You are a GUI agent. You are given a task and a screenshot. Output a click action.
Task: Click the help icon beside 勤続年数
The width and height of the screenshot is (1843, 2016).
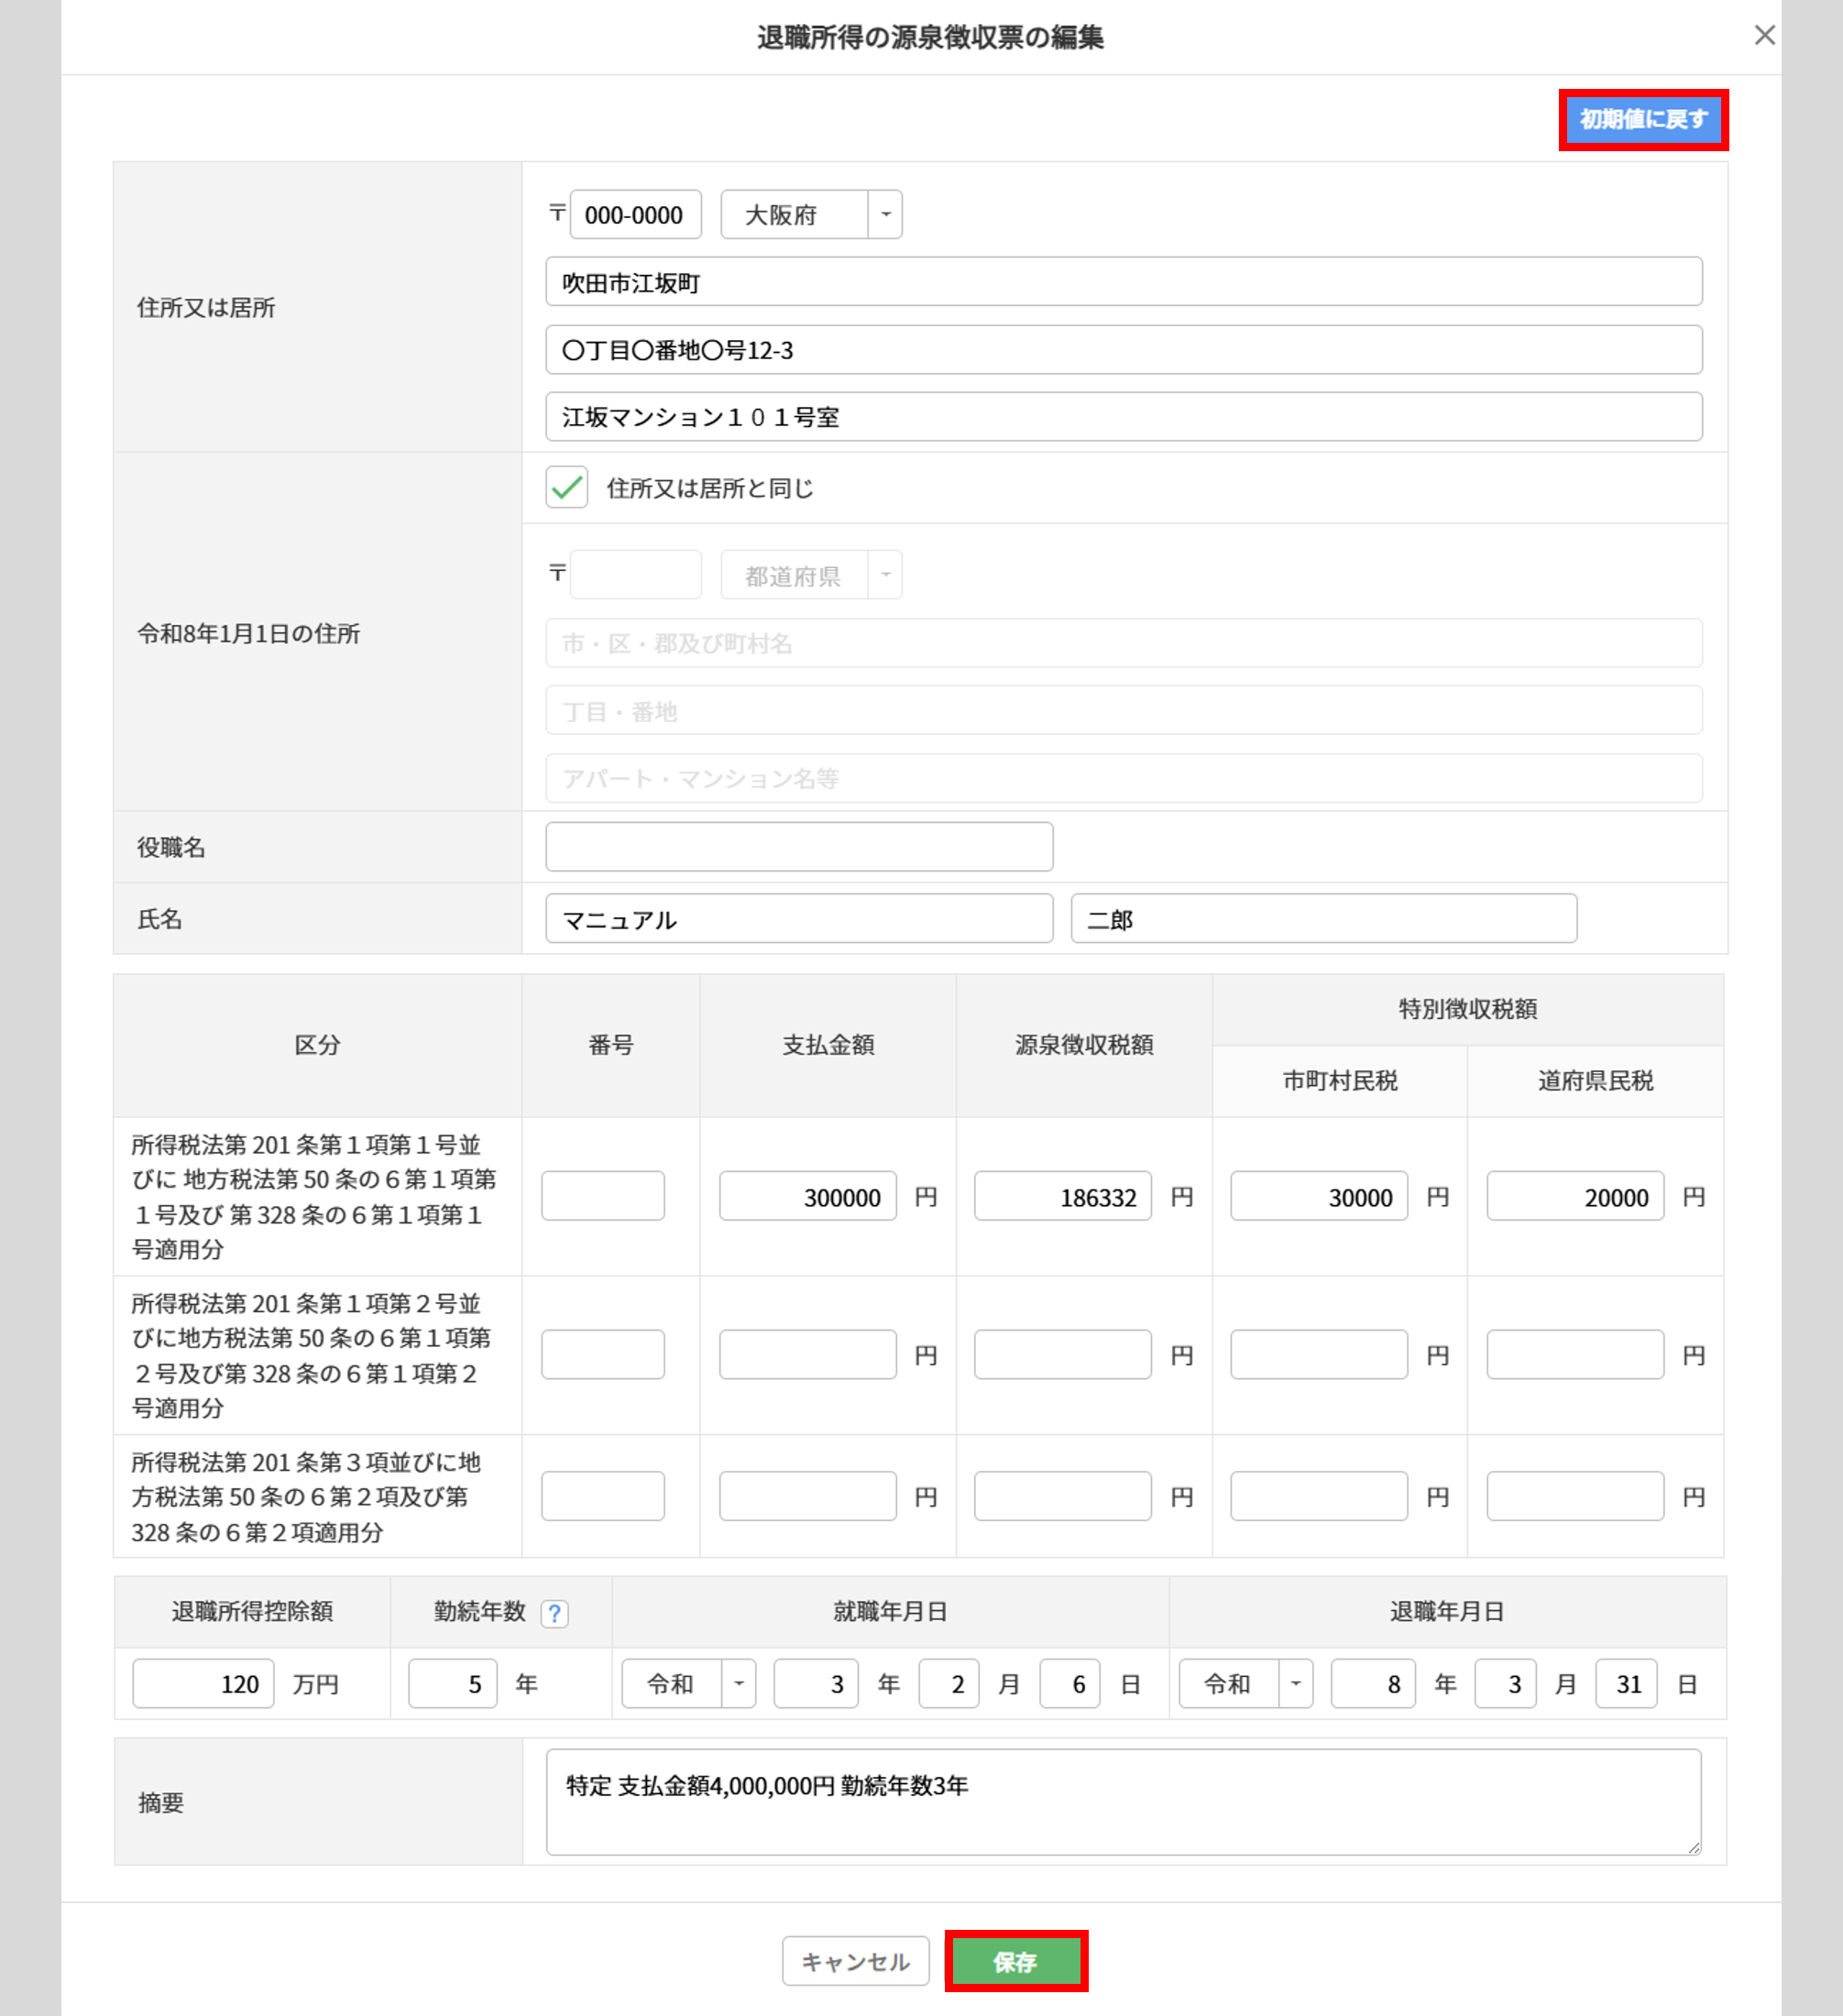[x=554, y=1612]
